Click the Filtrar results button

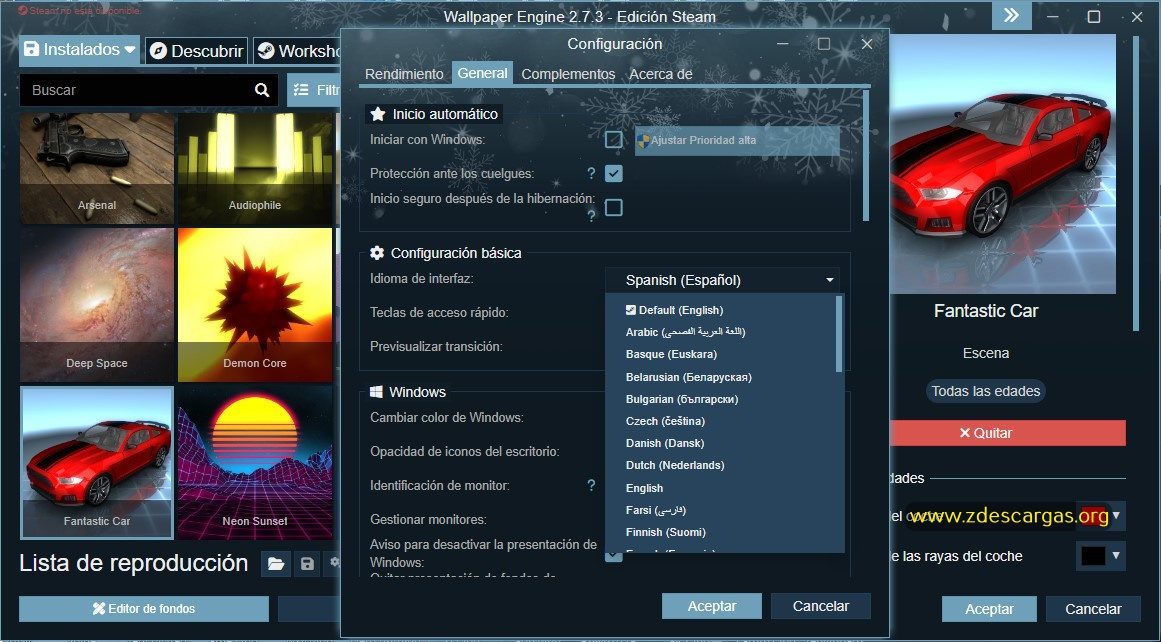314,90
